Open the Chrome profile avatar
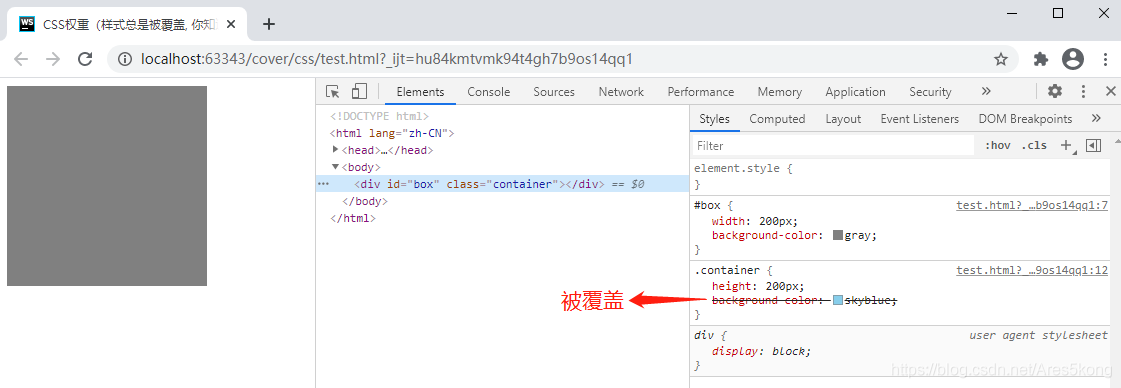This screenshot has width=1121, height=388. [1073, 59]
